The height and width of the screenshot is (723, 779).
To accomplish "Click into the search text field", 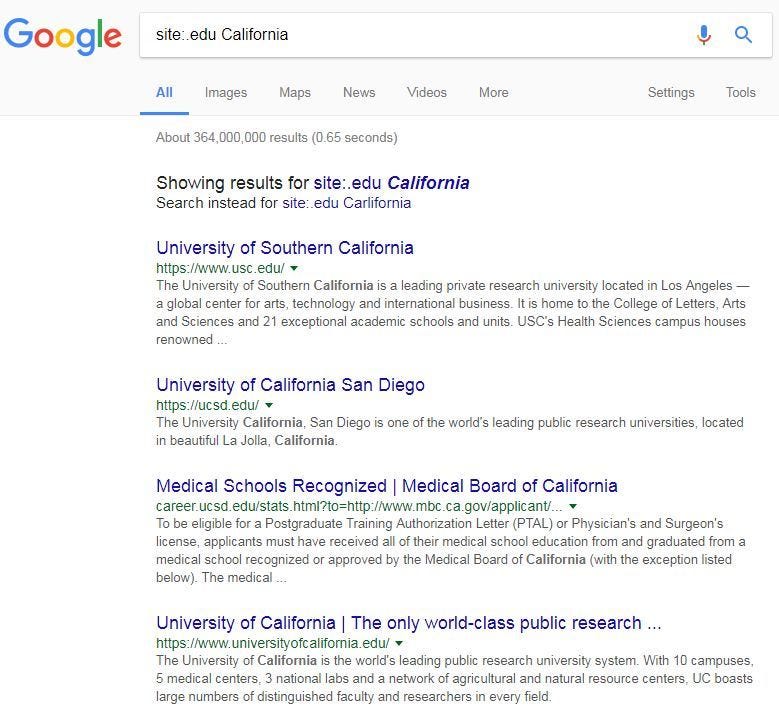I will (x=410, y=35).
